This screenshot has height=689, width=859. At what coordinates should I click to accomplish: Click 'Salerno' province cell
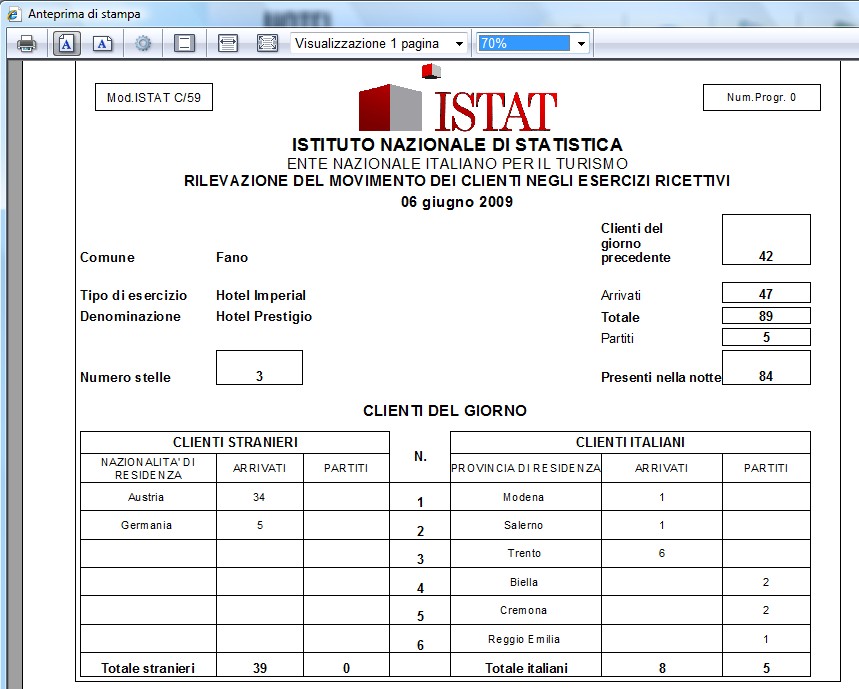(524, 525)
